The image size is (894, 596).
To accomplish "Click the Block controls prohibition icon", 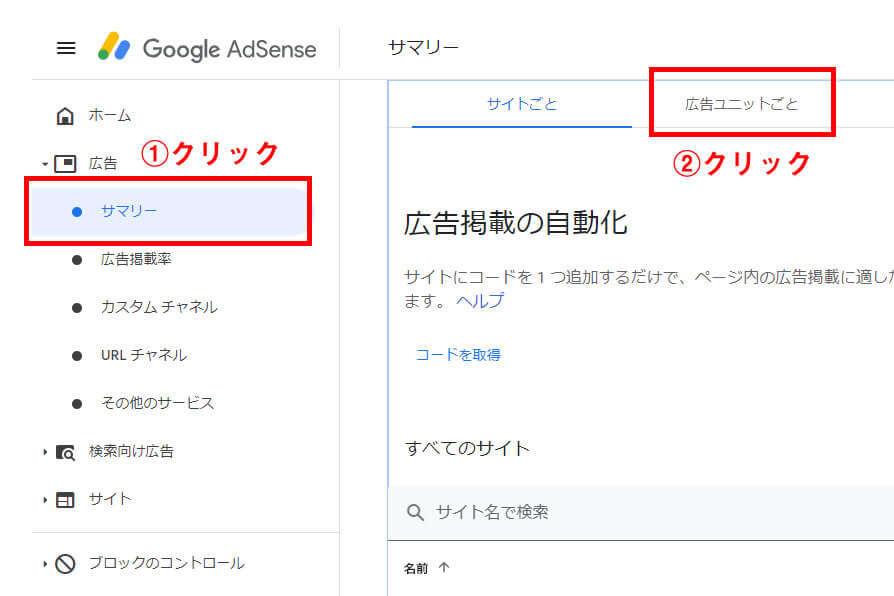I will pyautogui.click(x=65, y=564).
